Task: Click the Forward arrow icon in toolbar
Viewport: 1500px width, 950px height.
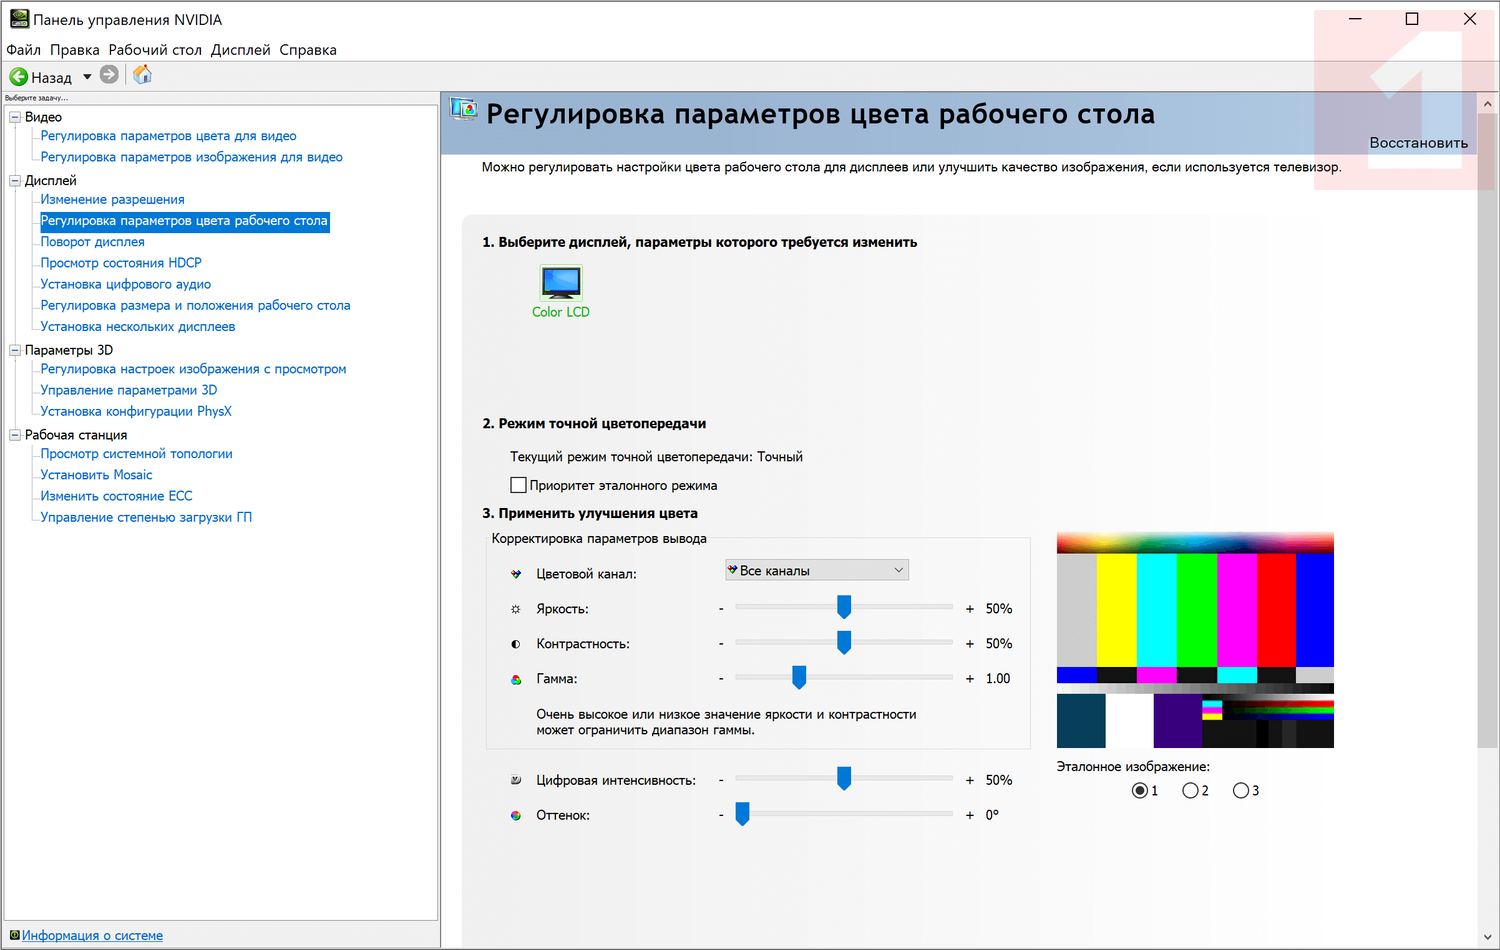Action: tap(110, 75)
